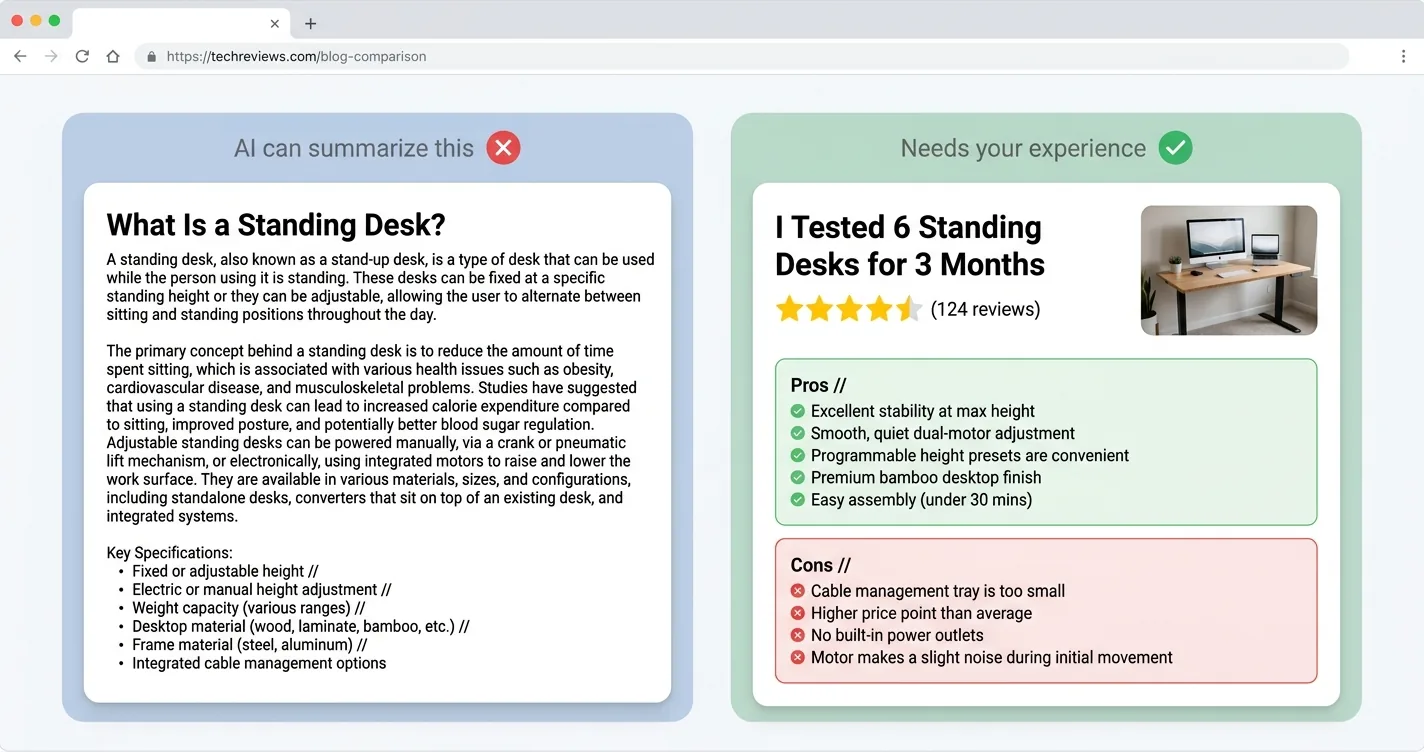Click the X icon by 'Higher price point than average'
This screenshot has width=1424, height=752.
pyautogui.click(x=797, y=613)
